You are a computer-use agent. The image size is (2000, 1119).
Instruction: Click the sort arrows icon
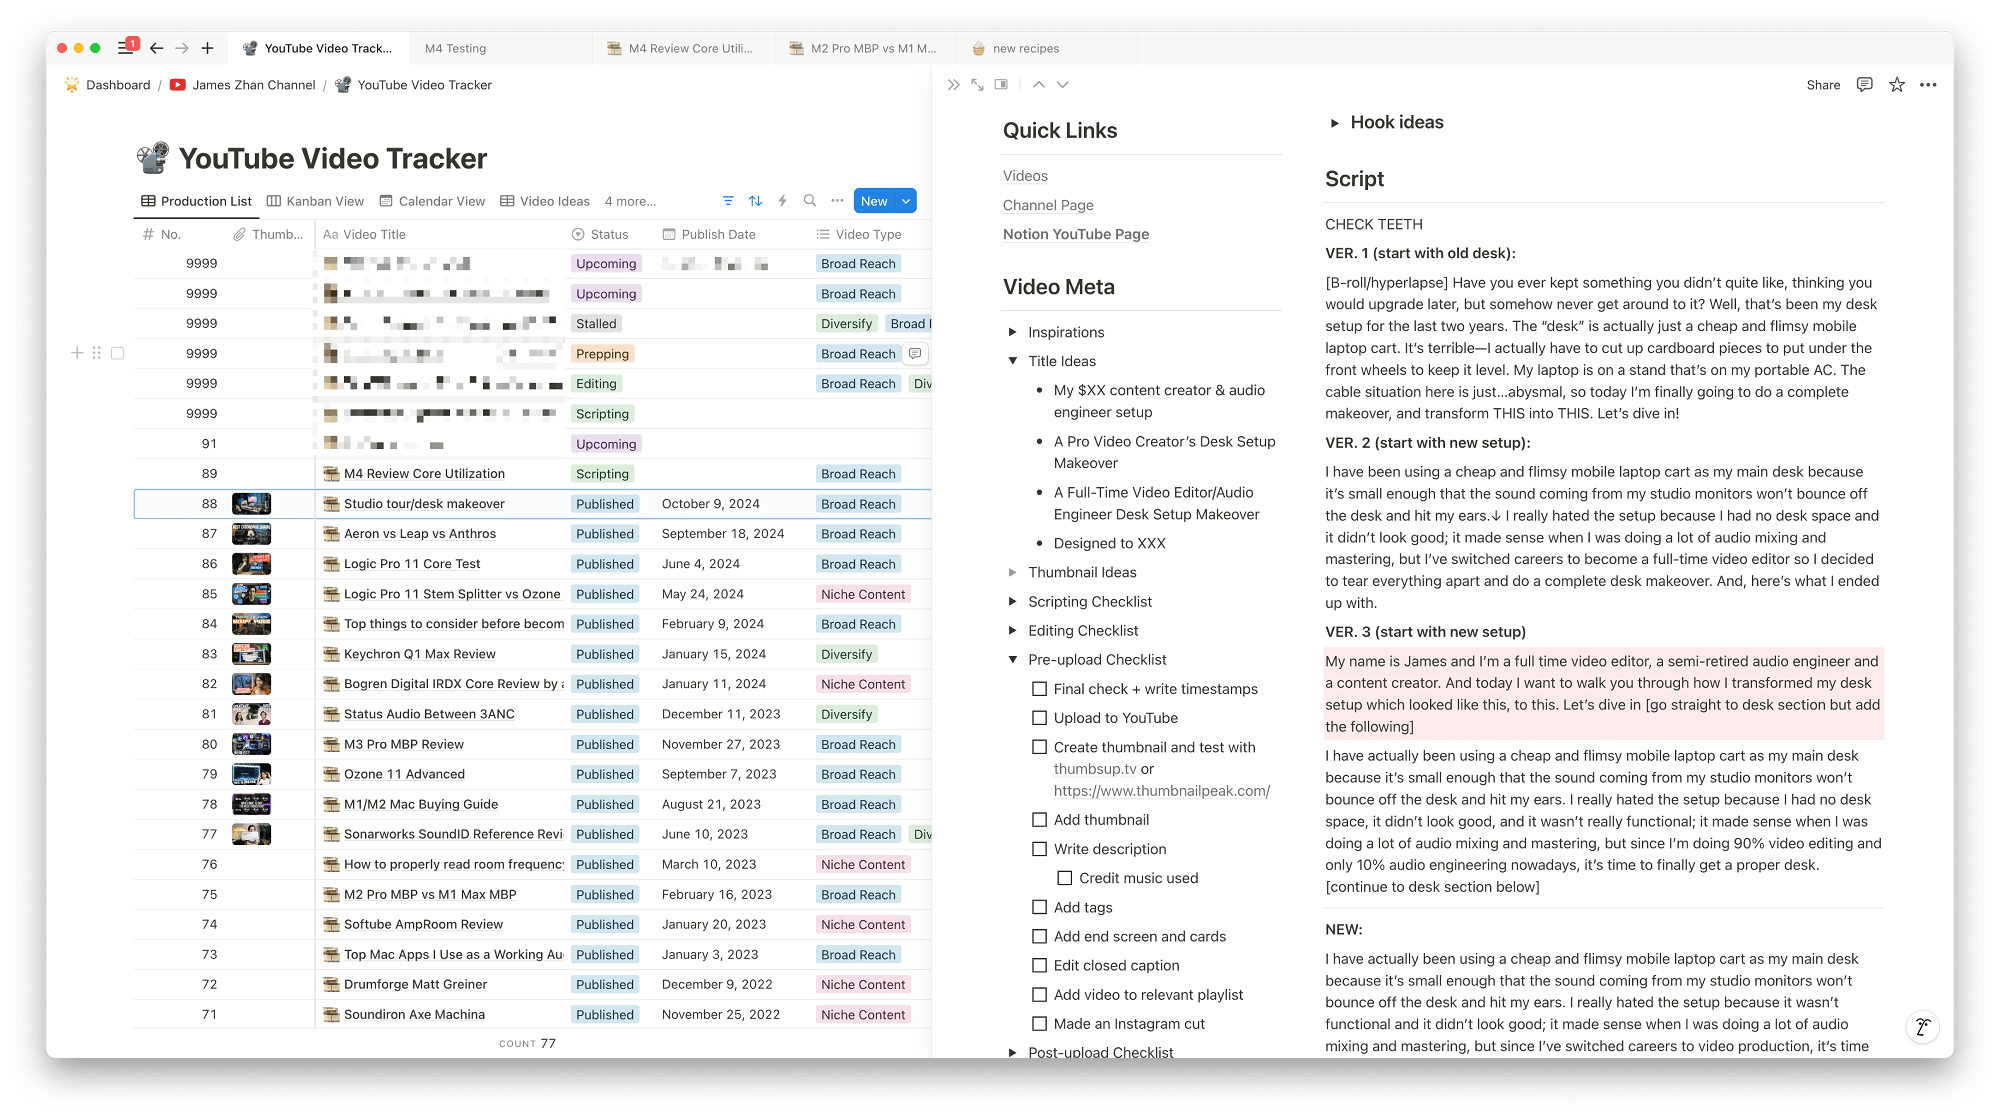coord(756,201)
